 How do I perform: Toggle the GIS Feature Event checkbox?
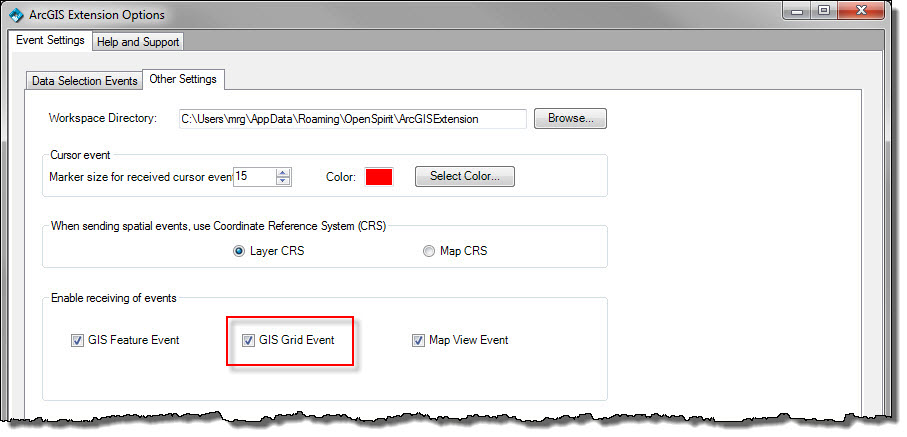tap(77, 340)
